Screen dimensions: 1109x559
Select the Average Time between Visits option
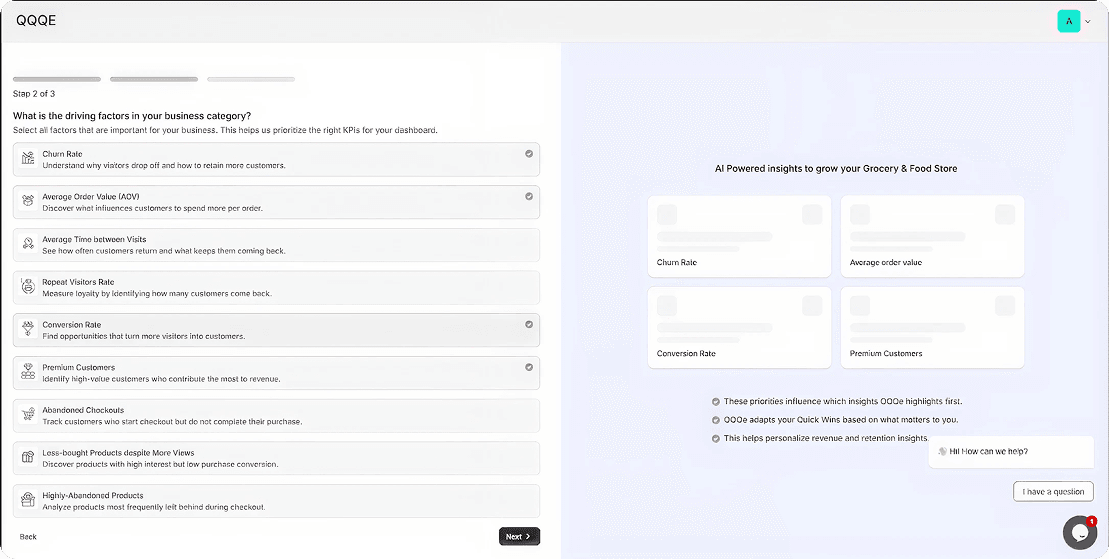[x=277, y=245]
